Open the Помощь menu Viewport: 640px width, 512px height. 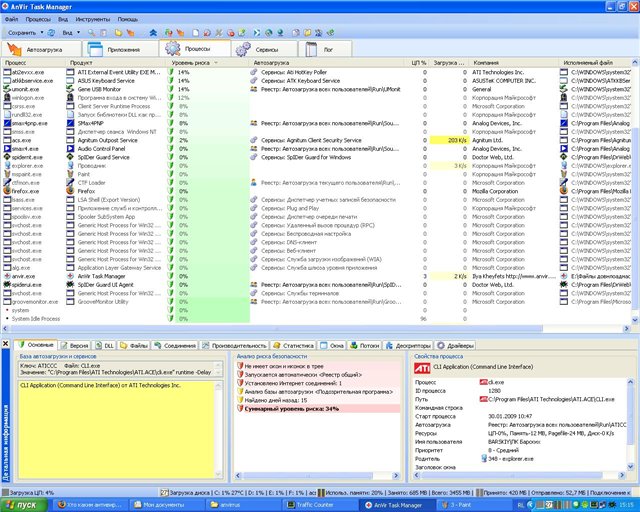128,19
